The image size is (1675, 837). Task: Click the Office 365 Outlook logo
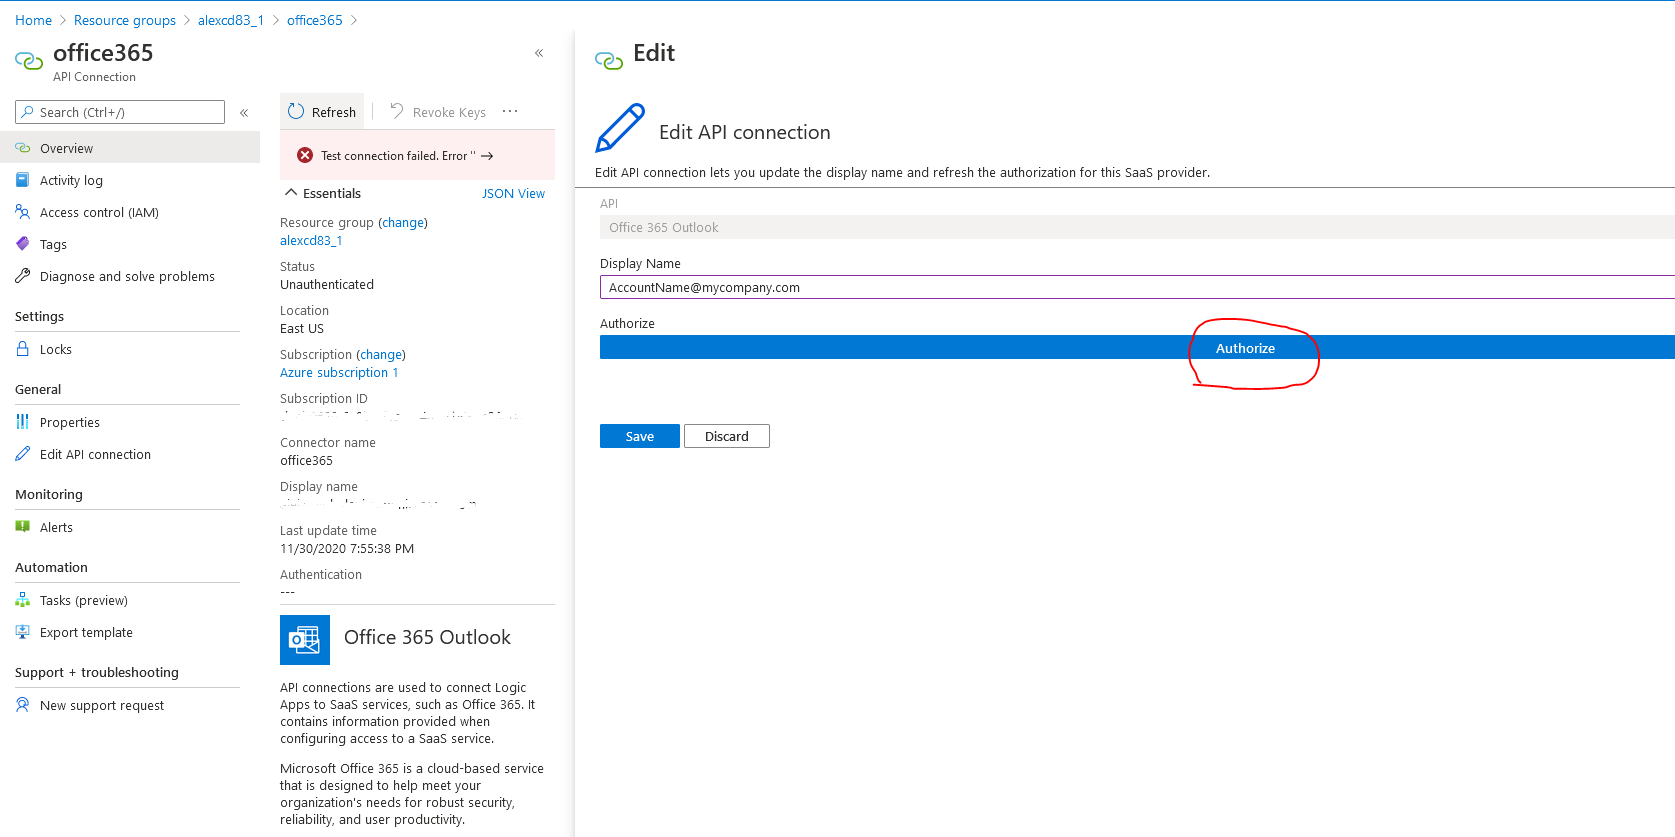(305, 640)
